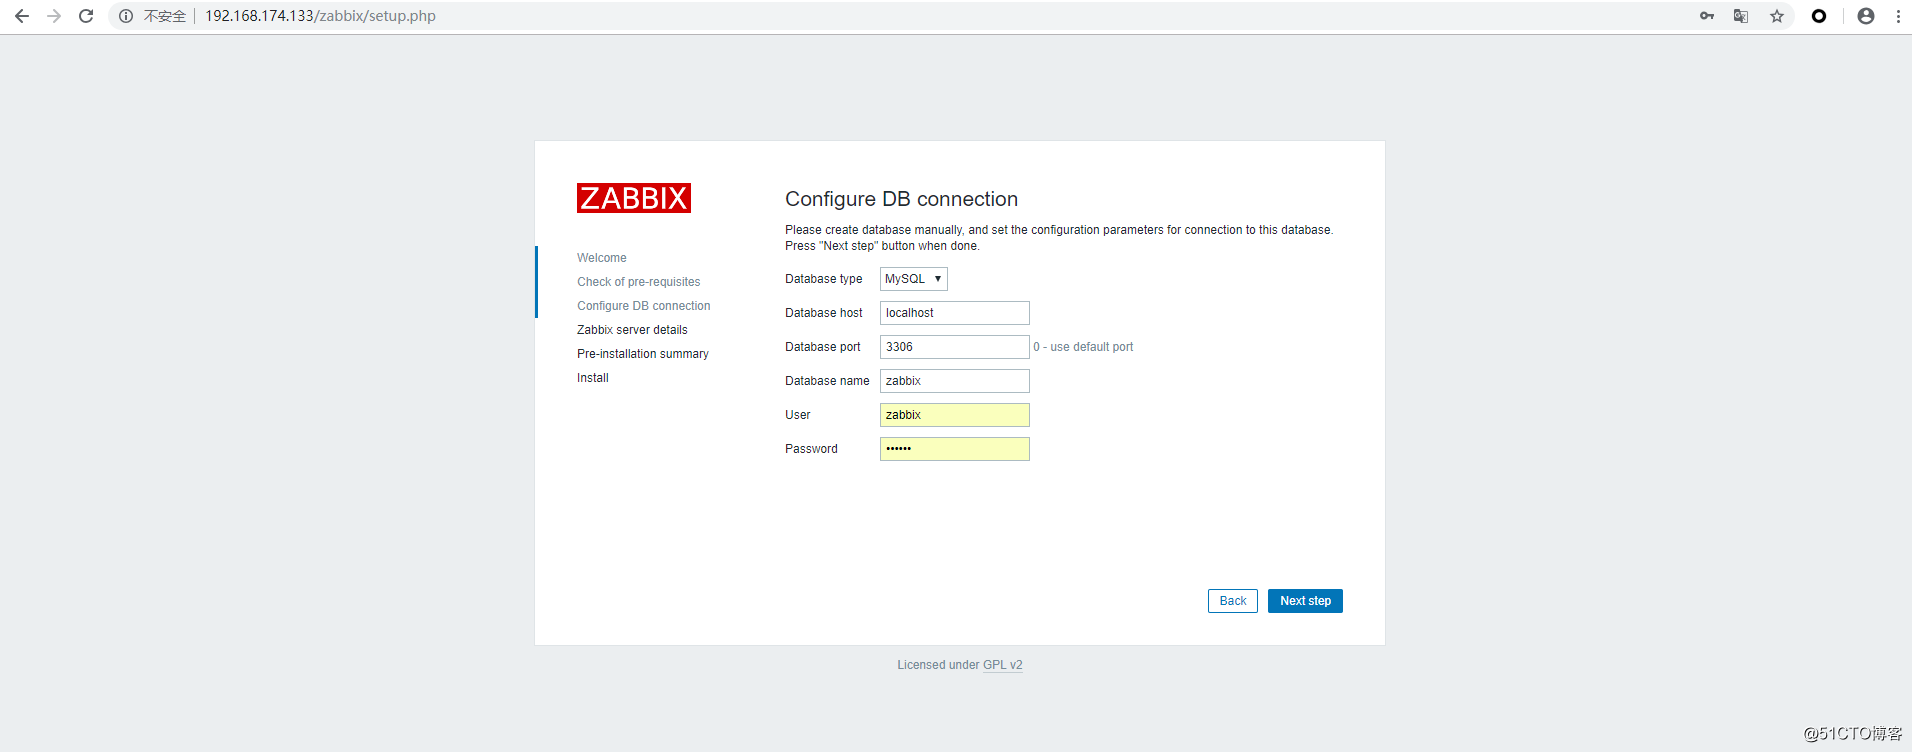Select Configure DB connection step
This screenshot has height=752, width=1912.
pos(644,306)
